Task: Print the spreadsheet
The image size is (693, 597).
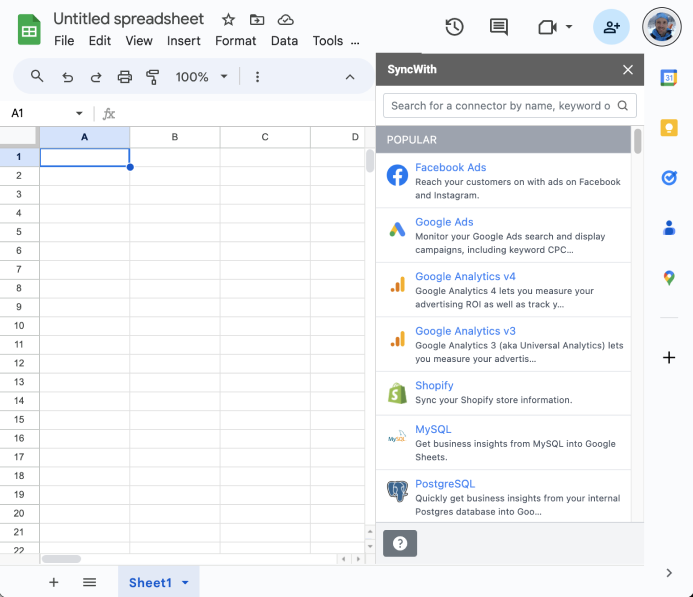Action: point(125,77)
